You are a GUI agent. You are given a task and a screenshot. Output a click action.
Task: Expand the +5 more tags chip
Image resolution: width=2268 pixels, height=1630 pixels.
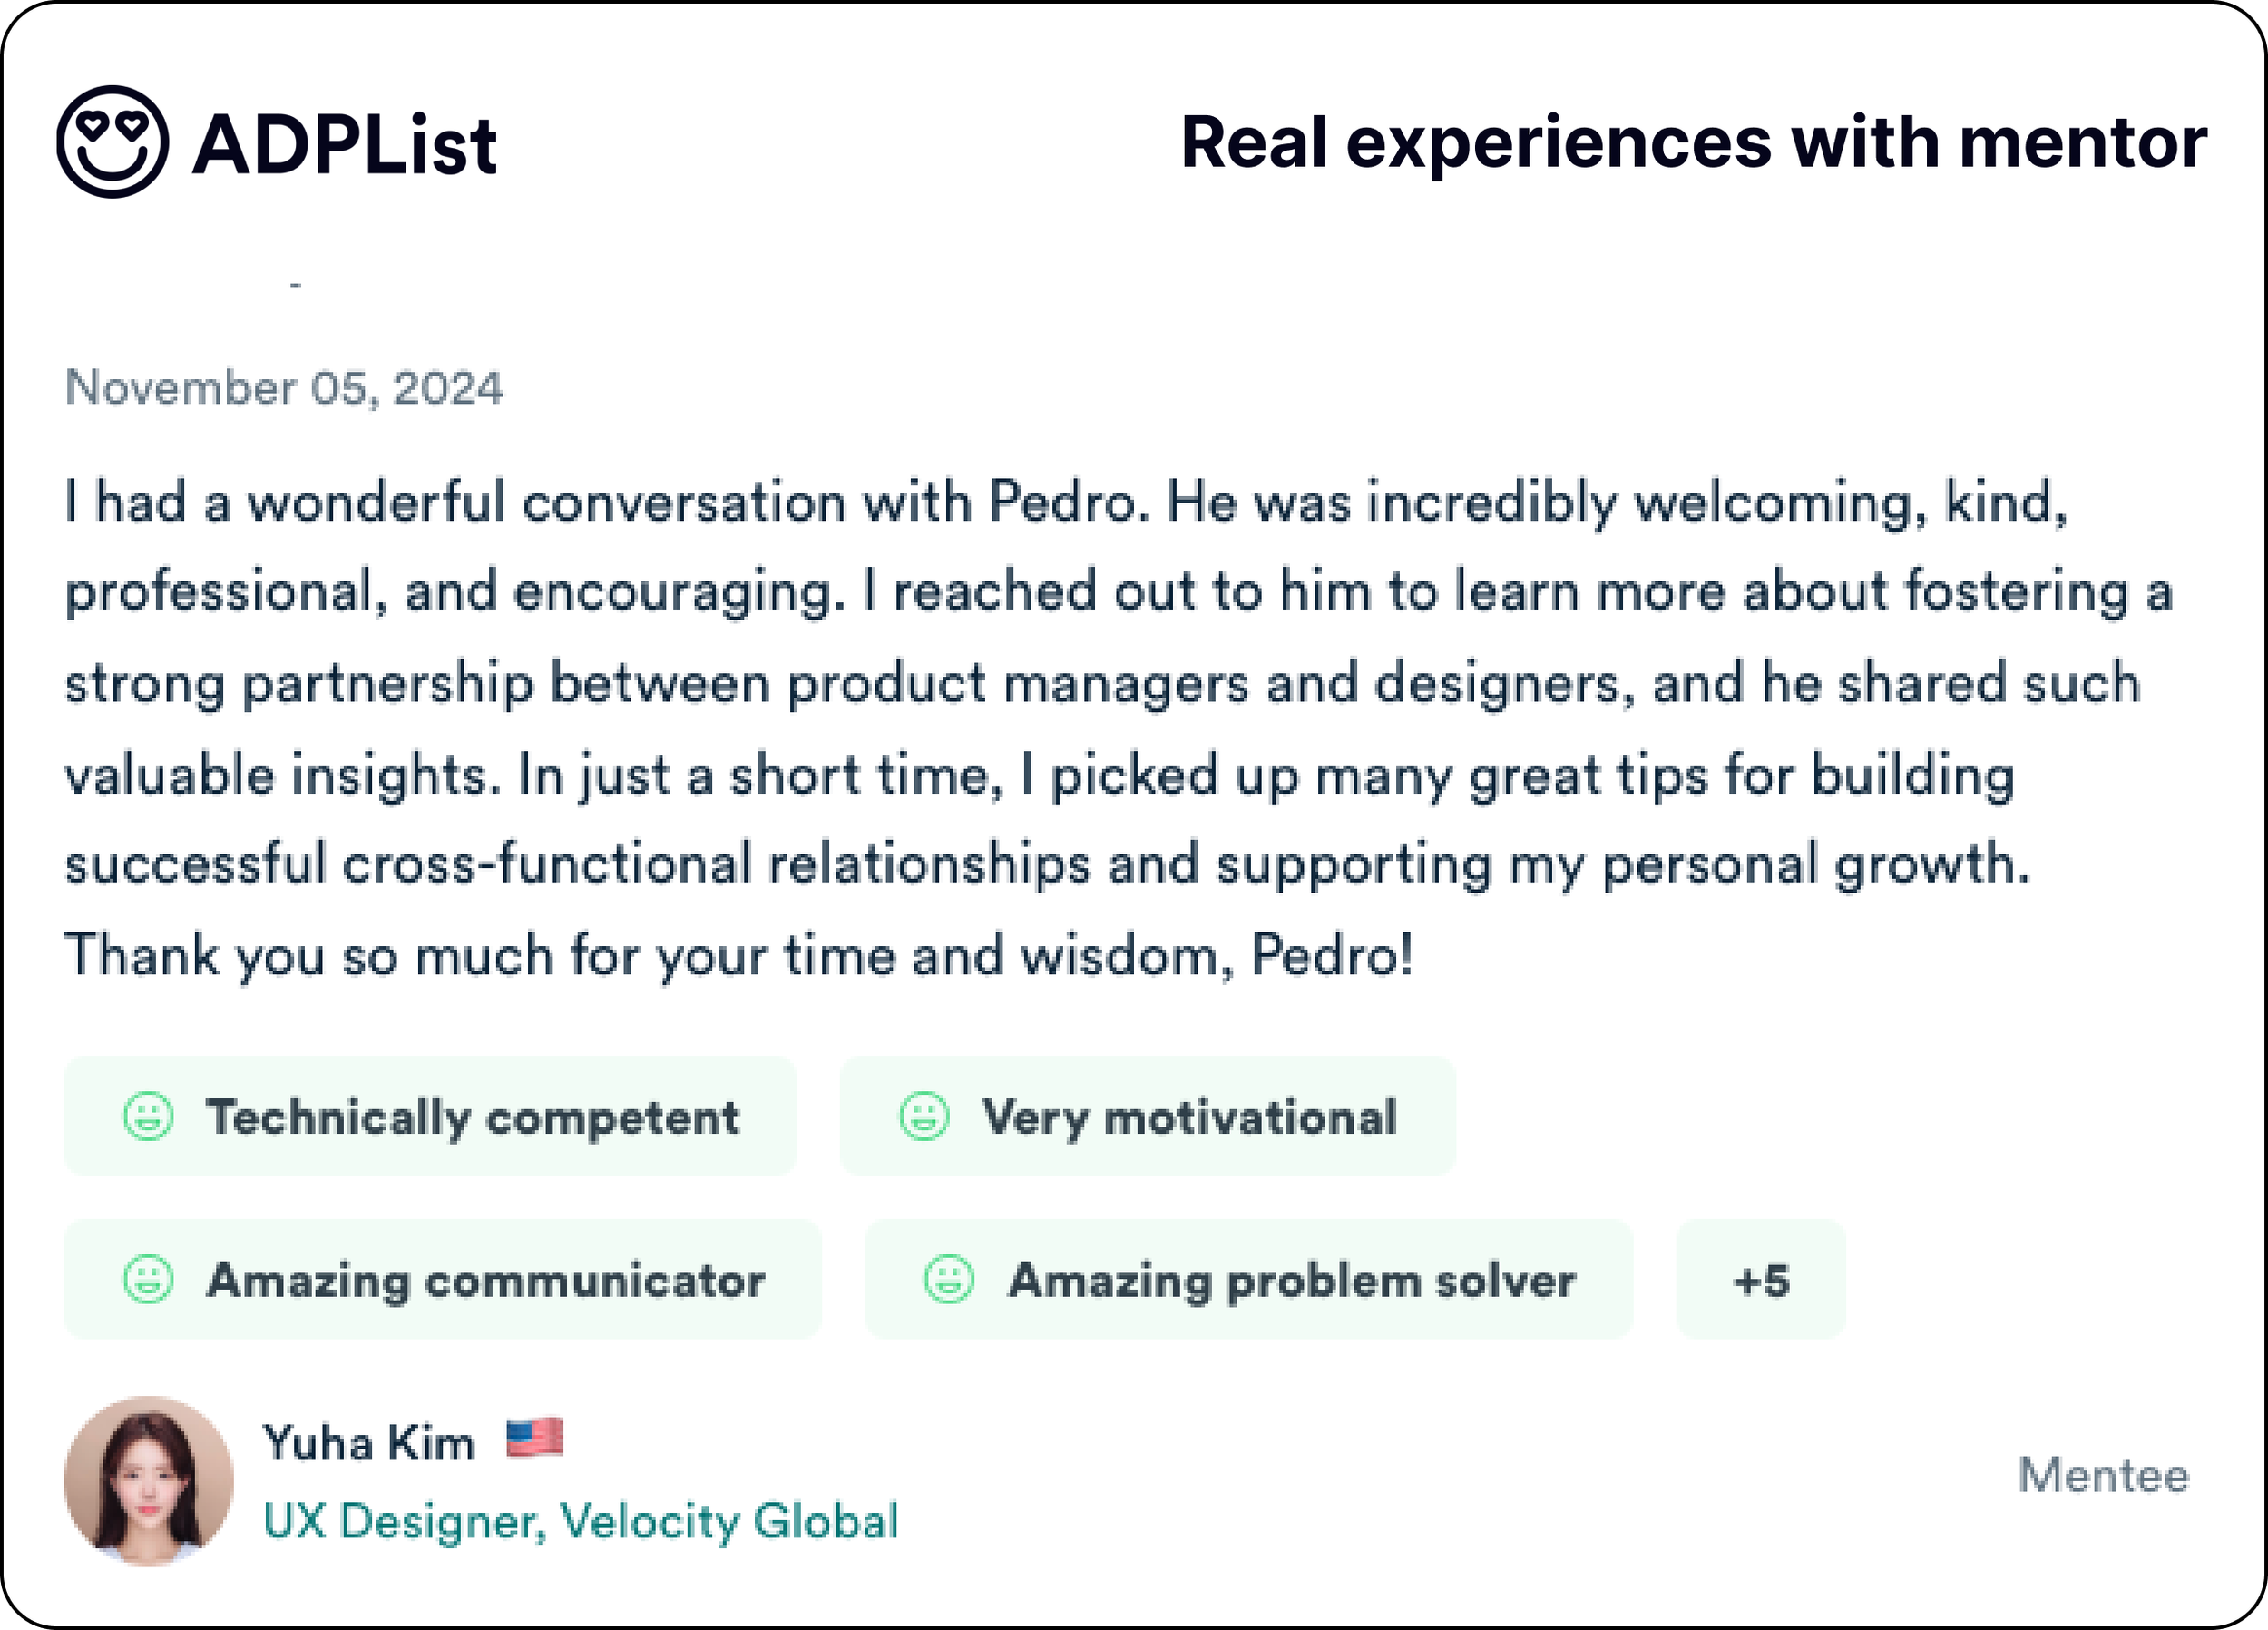[1761, 1279]
